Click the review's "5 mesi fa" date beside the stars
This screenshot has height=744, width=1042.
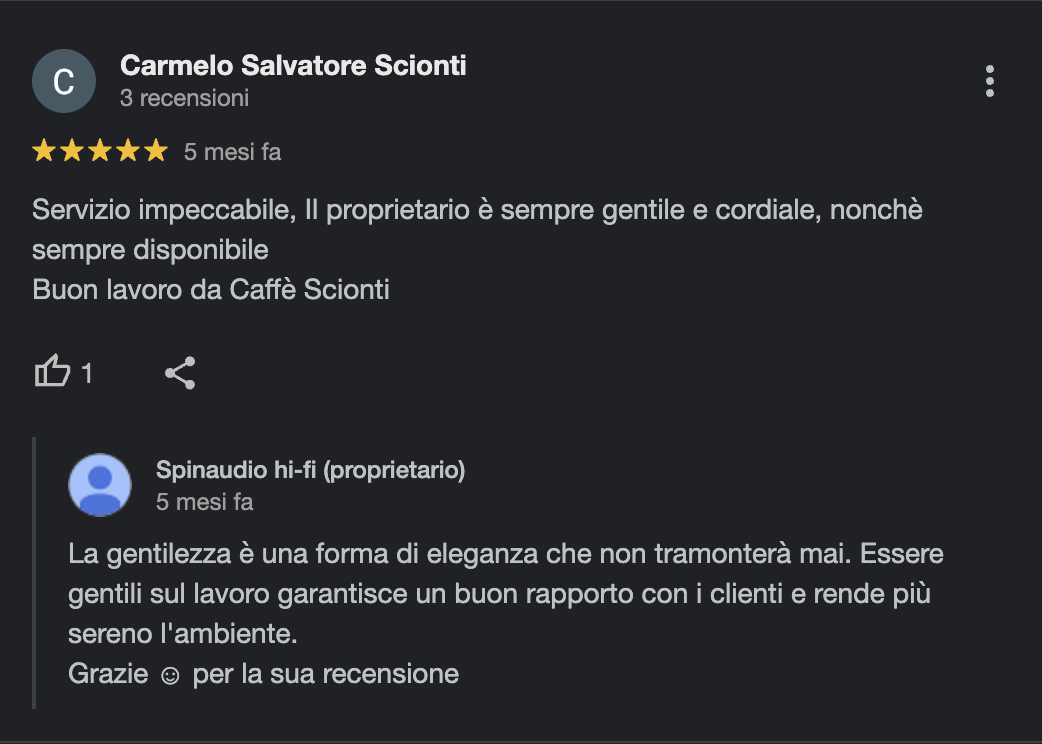pyautogui.click(x=233, y=152)
